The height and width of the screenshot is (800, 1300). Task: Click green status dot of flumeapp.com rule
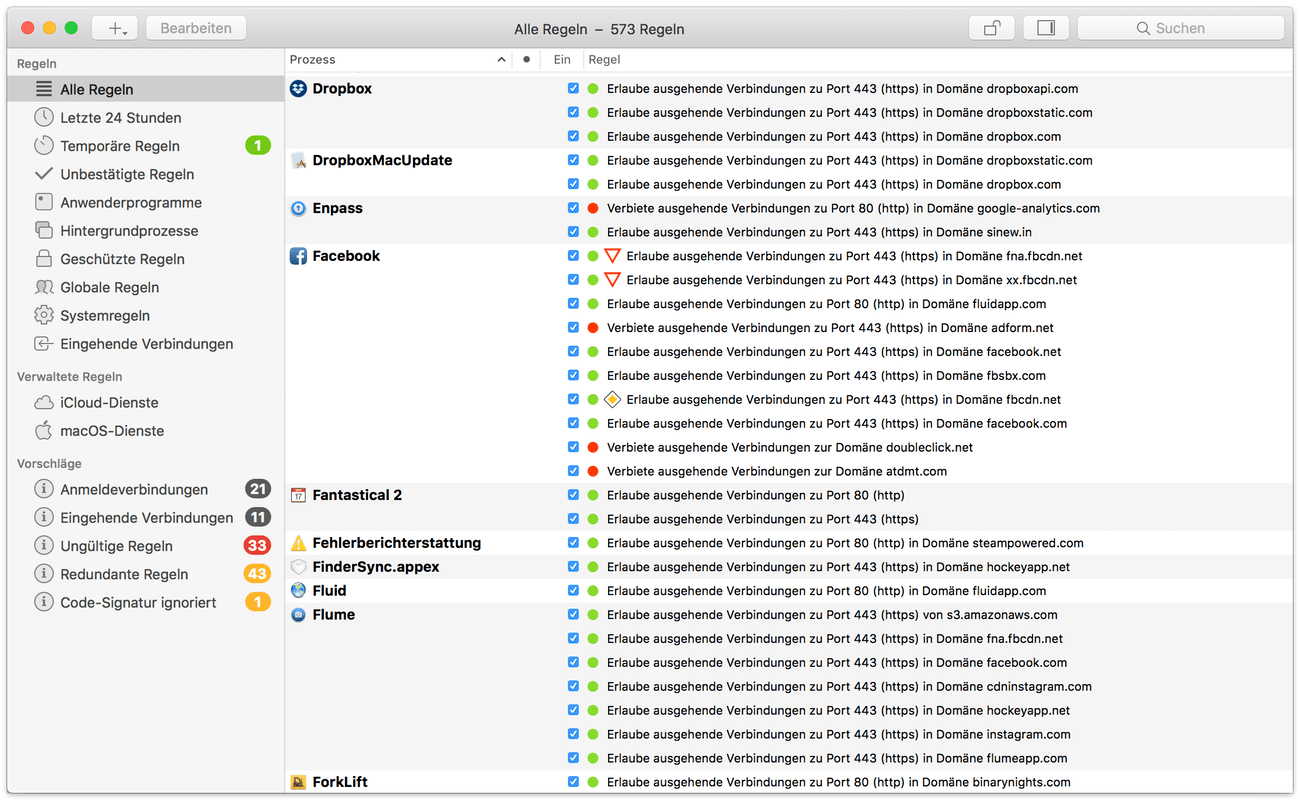pos(593,758)
